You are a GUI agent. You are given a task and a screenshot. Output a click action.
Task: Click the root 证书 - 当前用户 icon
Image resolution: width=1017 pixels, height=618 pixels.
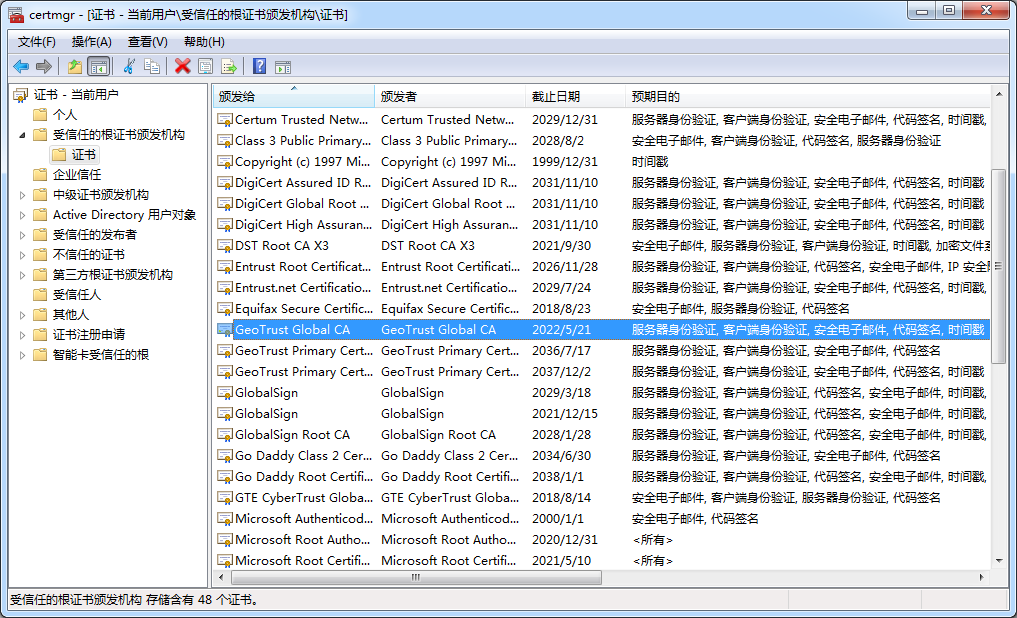tap(21, 95)
